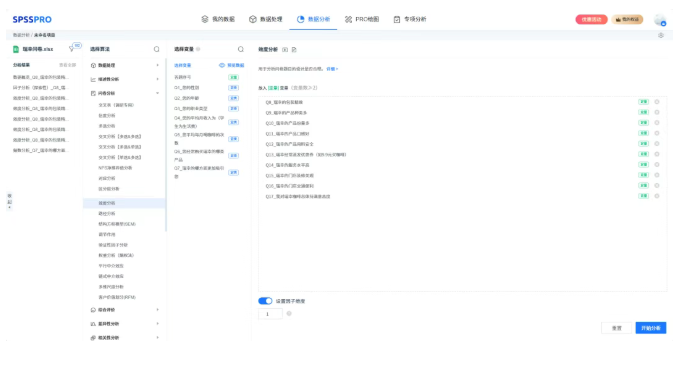Open the first analysis result with Q8
This screenshot has width=688, height=374.
point(41,77)
